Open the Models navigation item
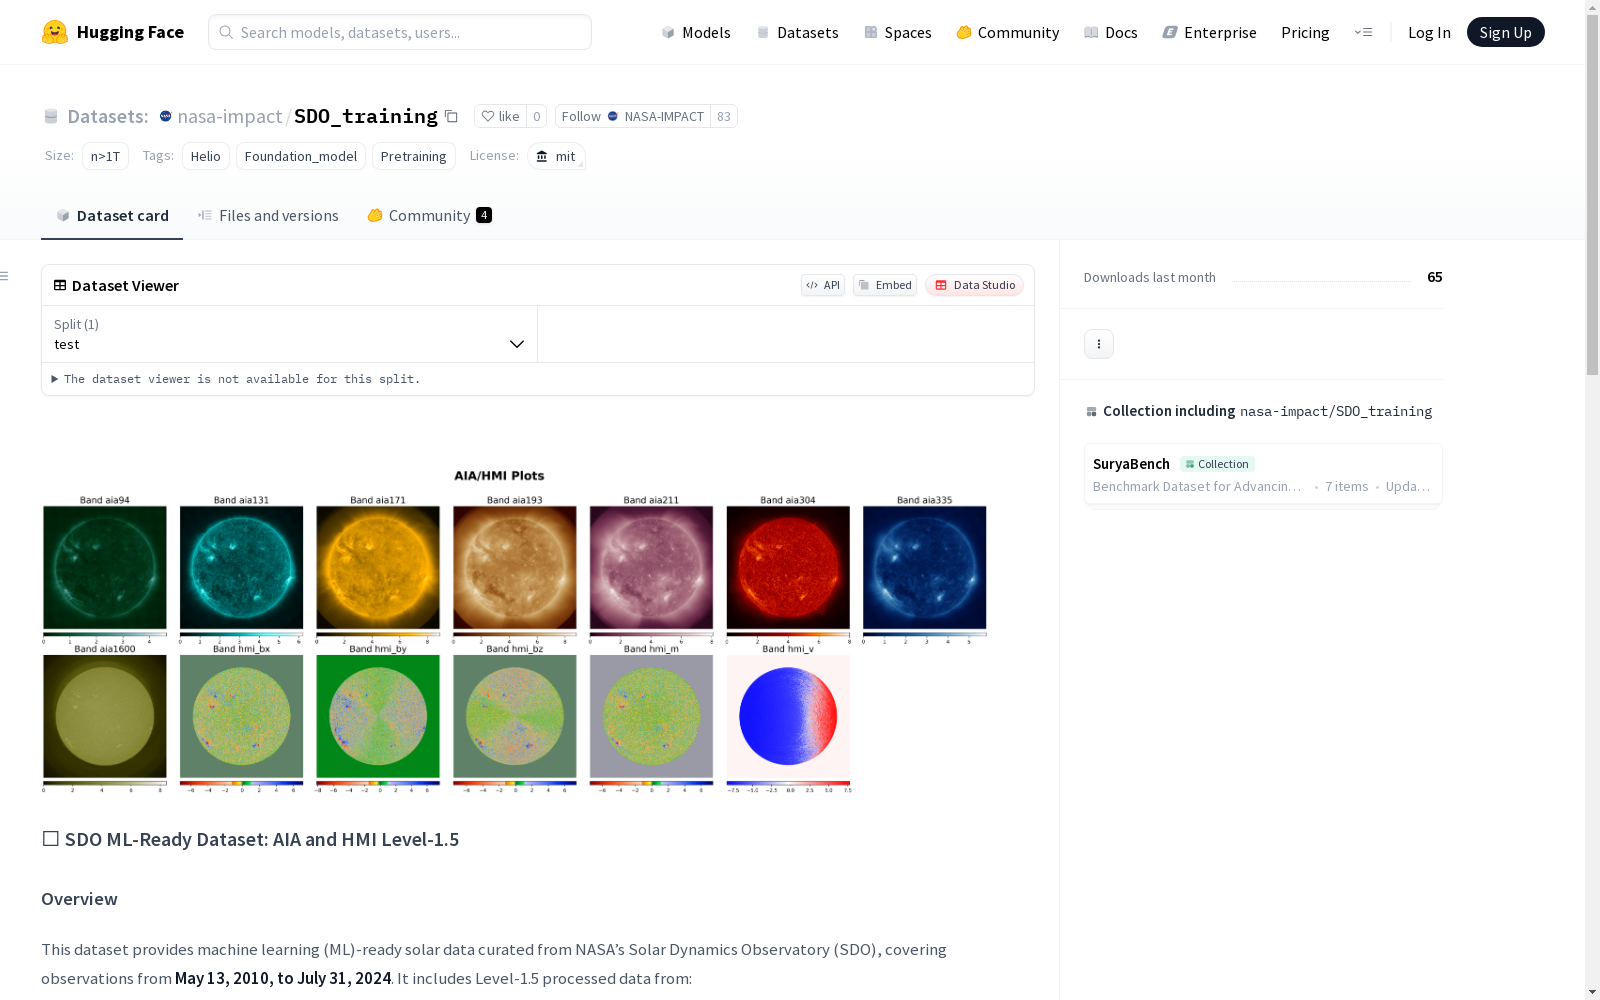Screen dimensions: 1600x1000 point(696,32)
